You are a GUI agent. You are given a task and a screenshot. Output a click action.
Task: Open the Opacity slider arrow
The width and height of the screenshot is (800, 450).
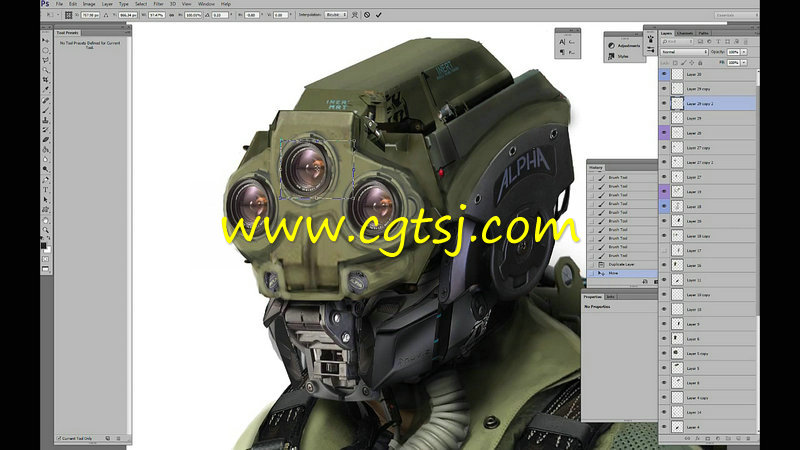[744, 52]
